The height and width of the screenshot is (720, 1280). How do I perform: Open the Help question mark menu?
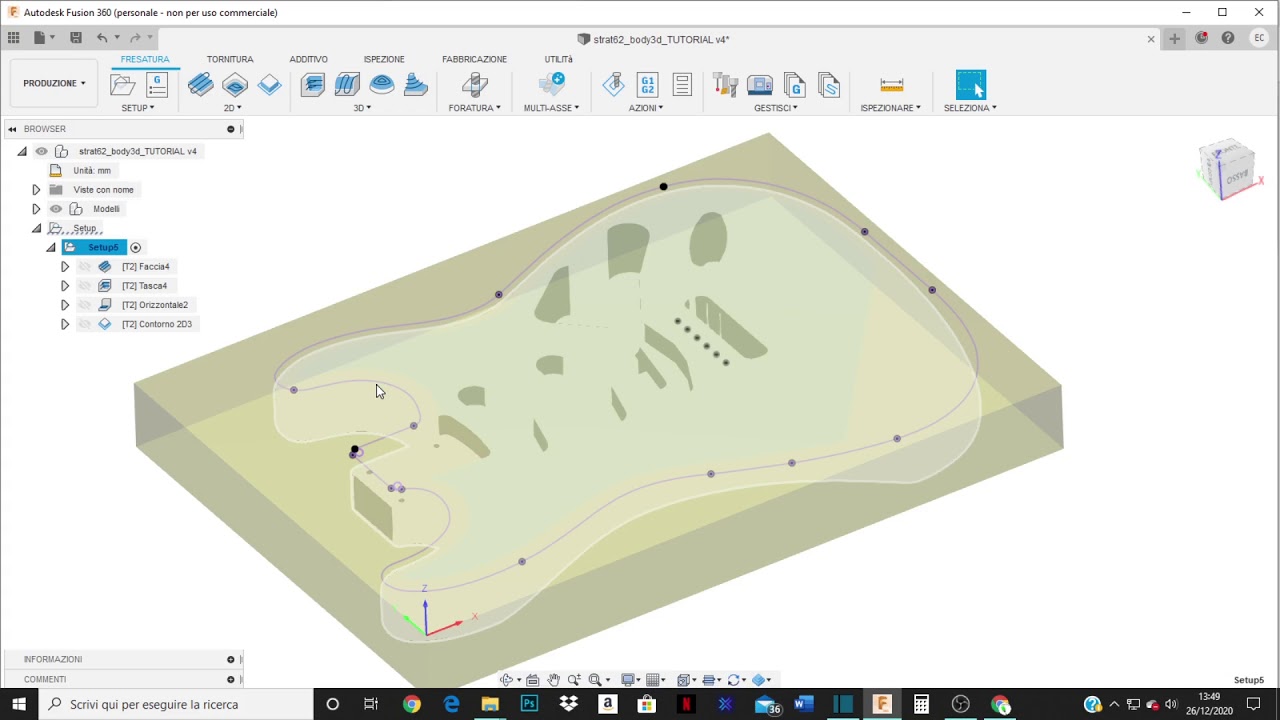coord(1228,38)
